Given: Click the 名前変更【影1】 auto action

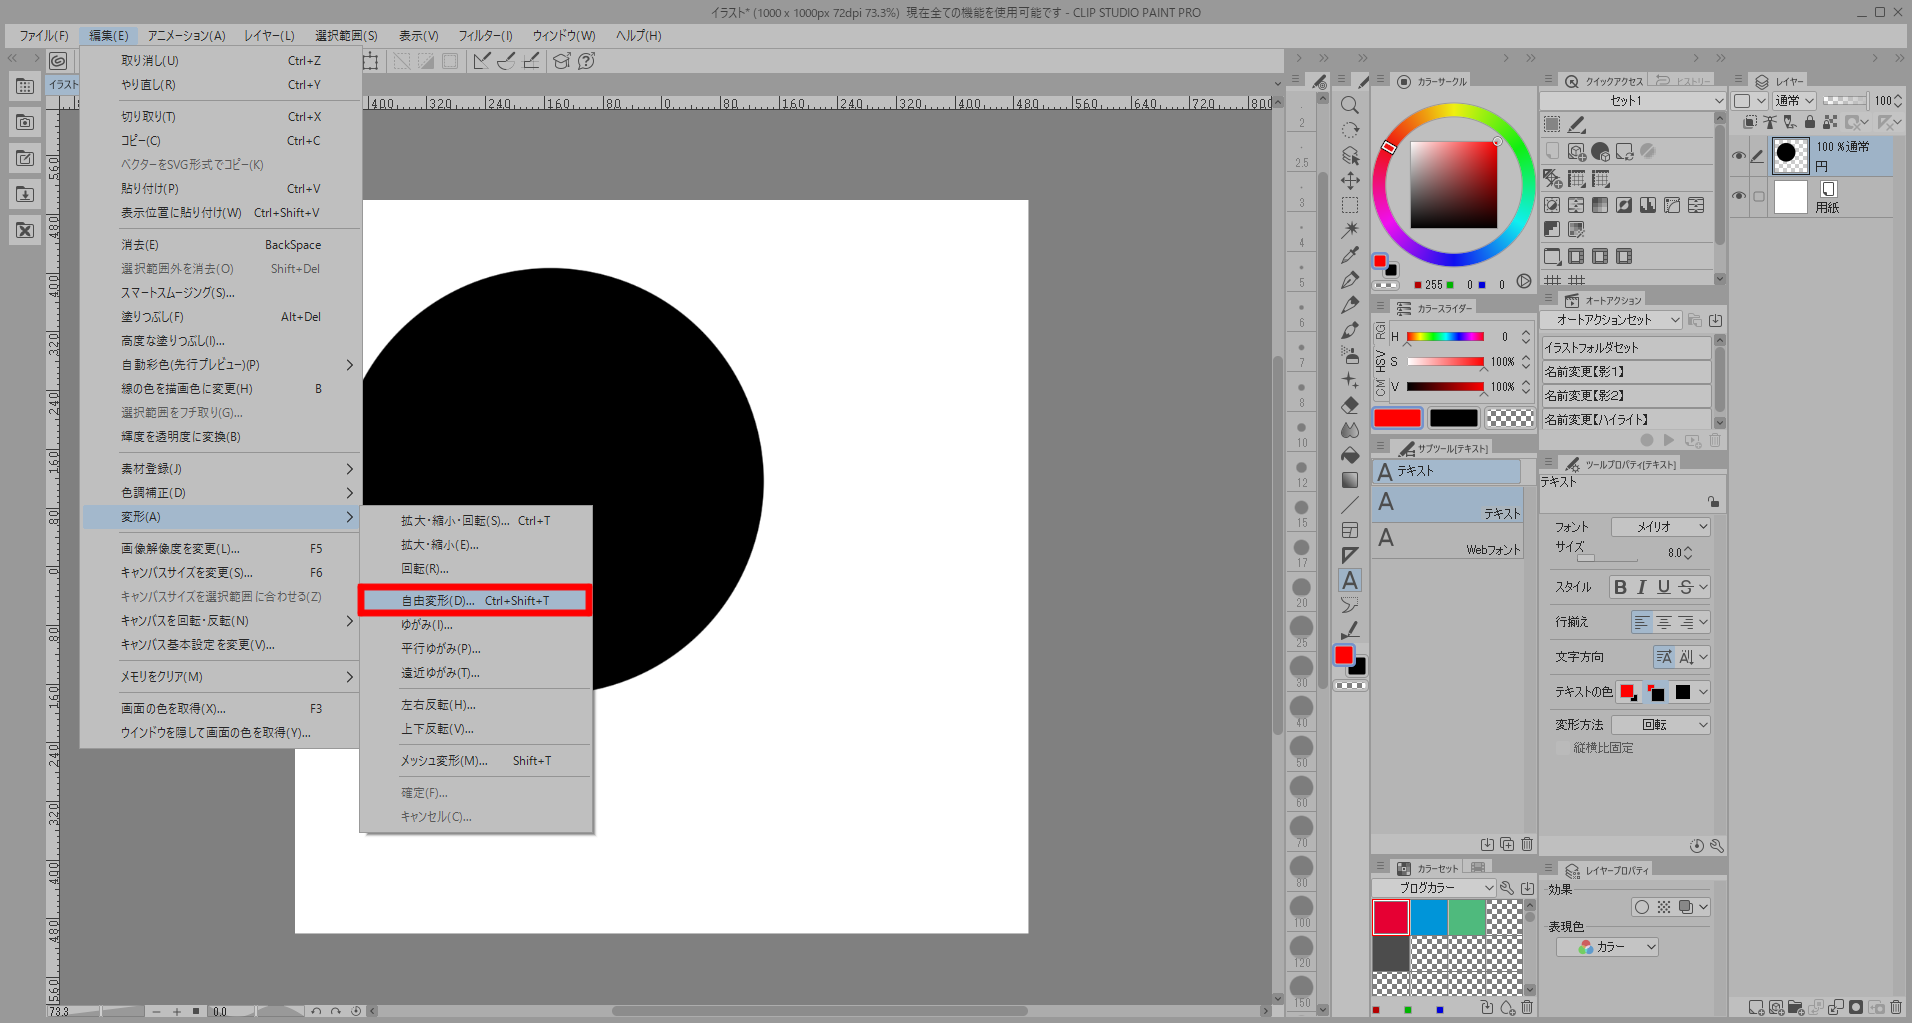Looking at the screenshot, I should [1626, 372].
